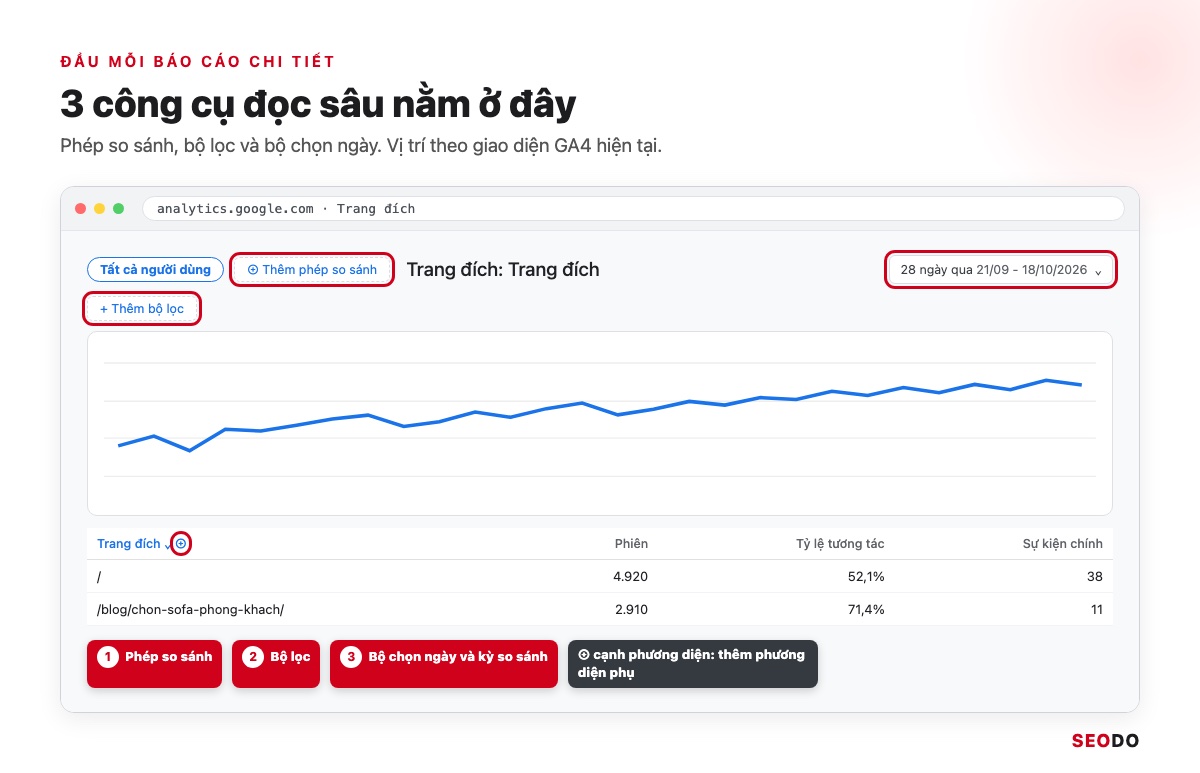The height and width of the screenshot is (773, 1200).
Task: Click the thêm phương diện phụ note
Action: tap(692, 664)
